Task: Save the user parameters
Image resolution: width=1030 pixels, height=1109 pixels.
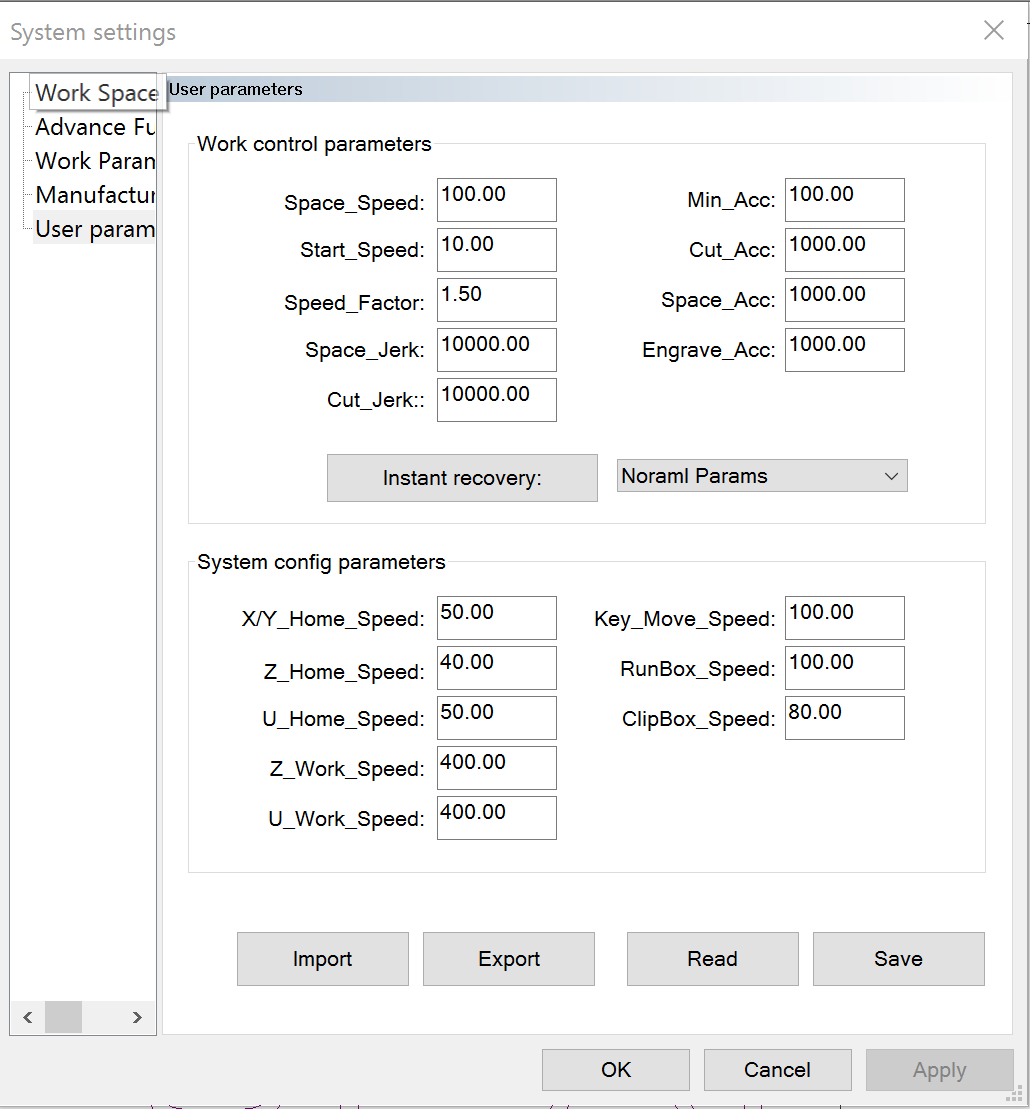Action: [898, 959]
